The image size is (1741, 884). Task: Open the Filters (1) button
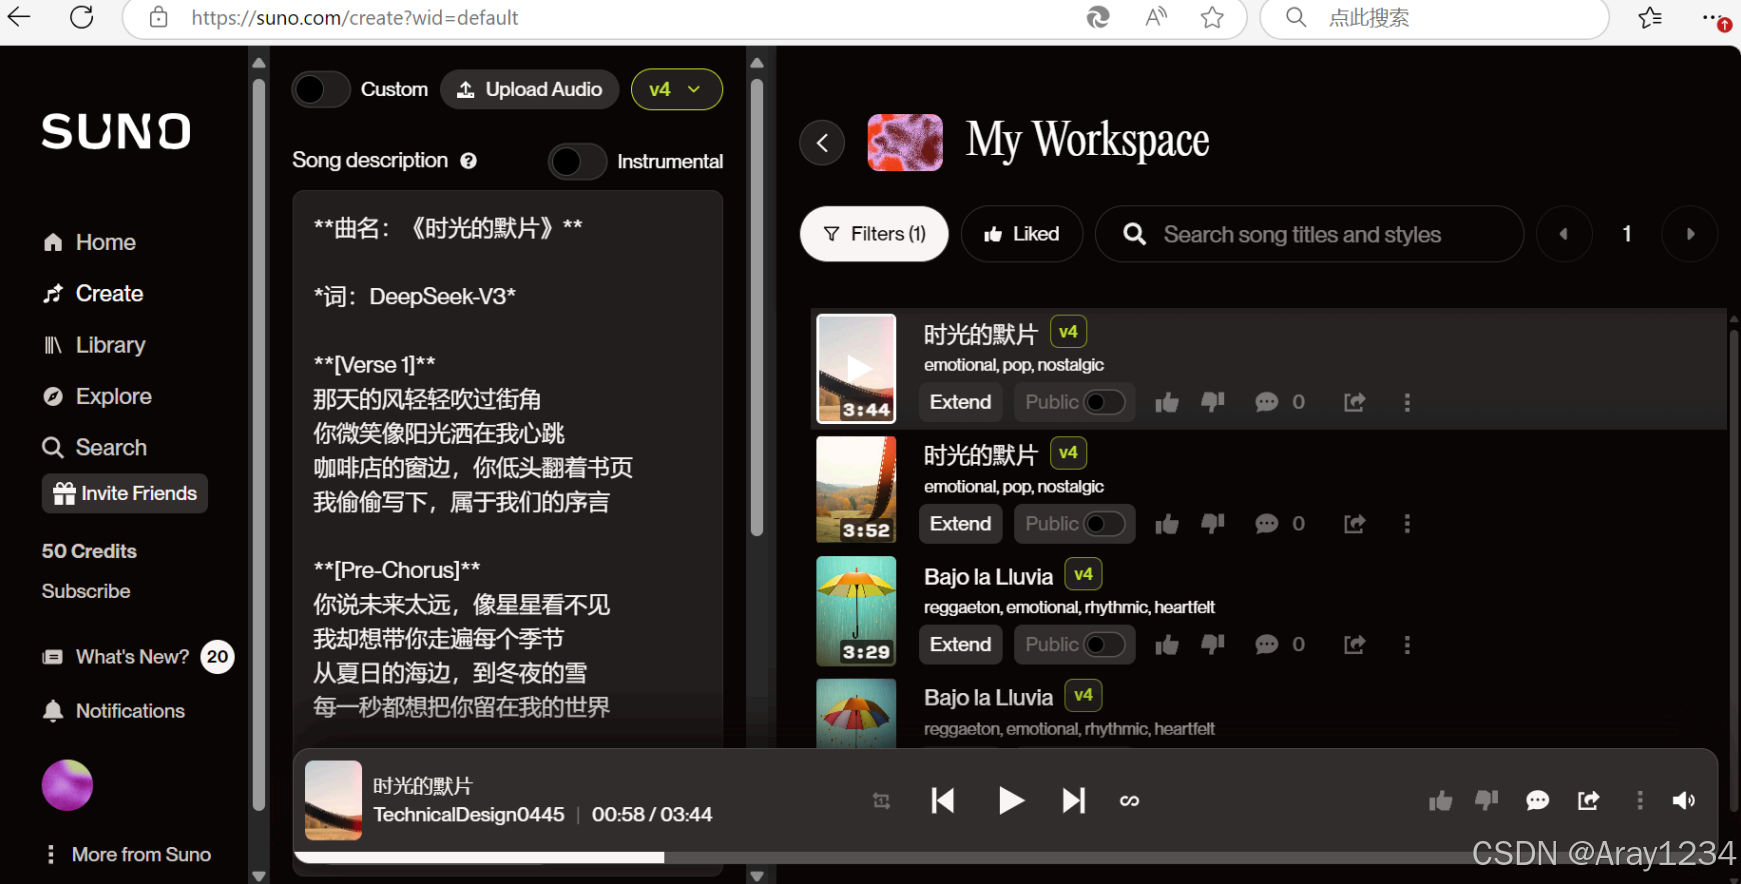click(874, 234)
